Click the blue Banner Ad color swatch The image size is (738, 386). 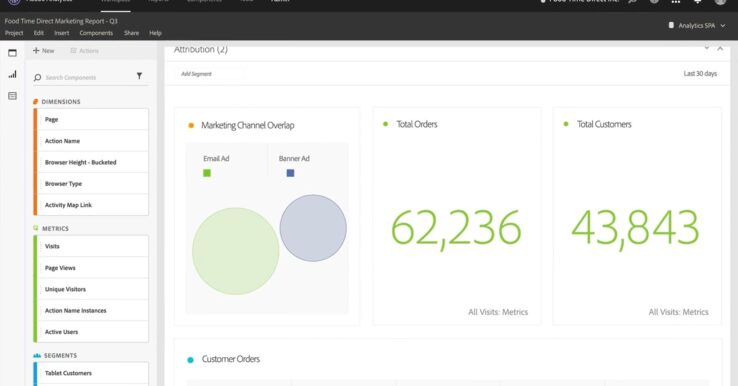290,173
